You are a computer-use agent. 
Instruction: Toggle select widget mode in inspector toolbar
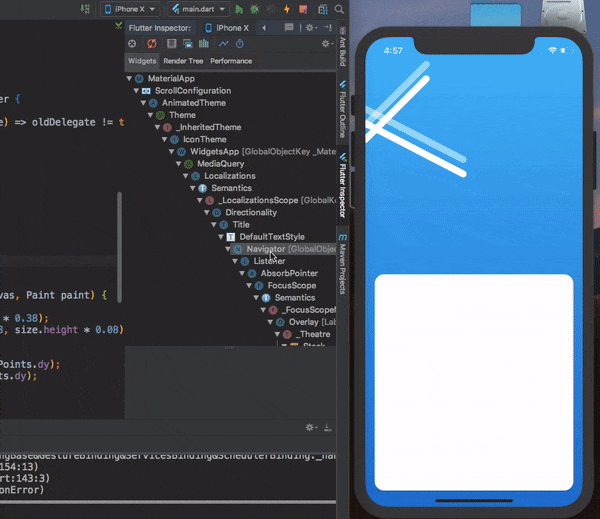click(x=131, y=43)
